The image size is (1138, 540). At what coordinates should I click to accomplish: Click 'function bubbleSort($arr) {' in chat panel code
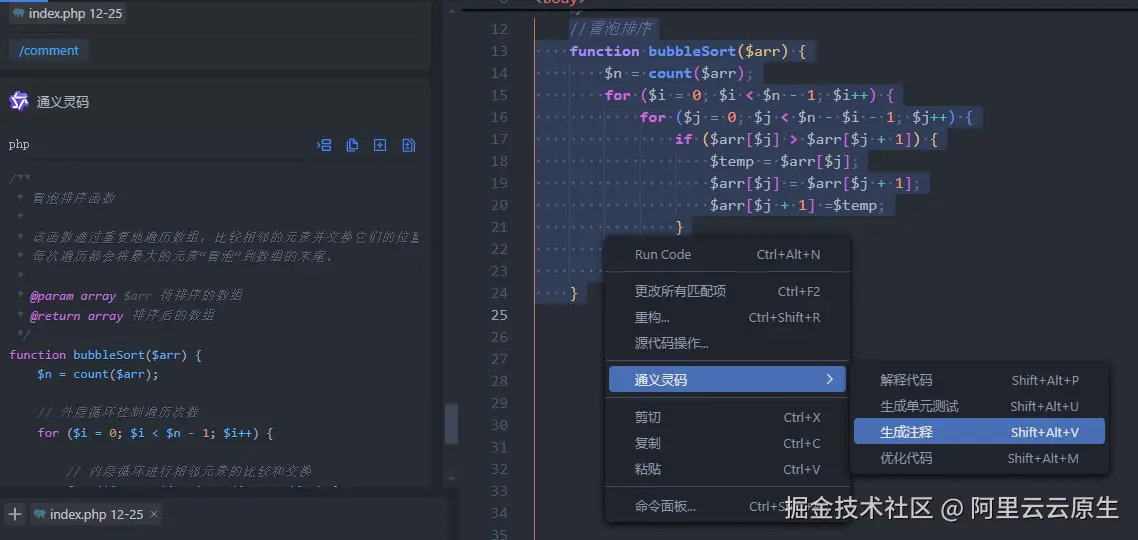[105, 355]
